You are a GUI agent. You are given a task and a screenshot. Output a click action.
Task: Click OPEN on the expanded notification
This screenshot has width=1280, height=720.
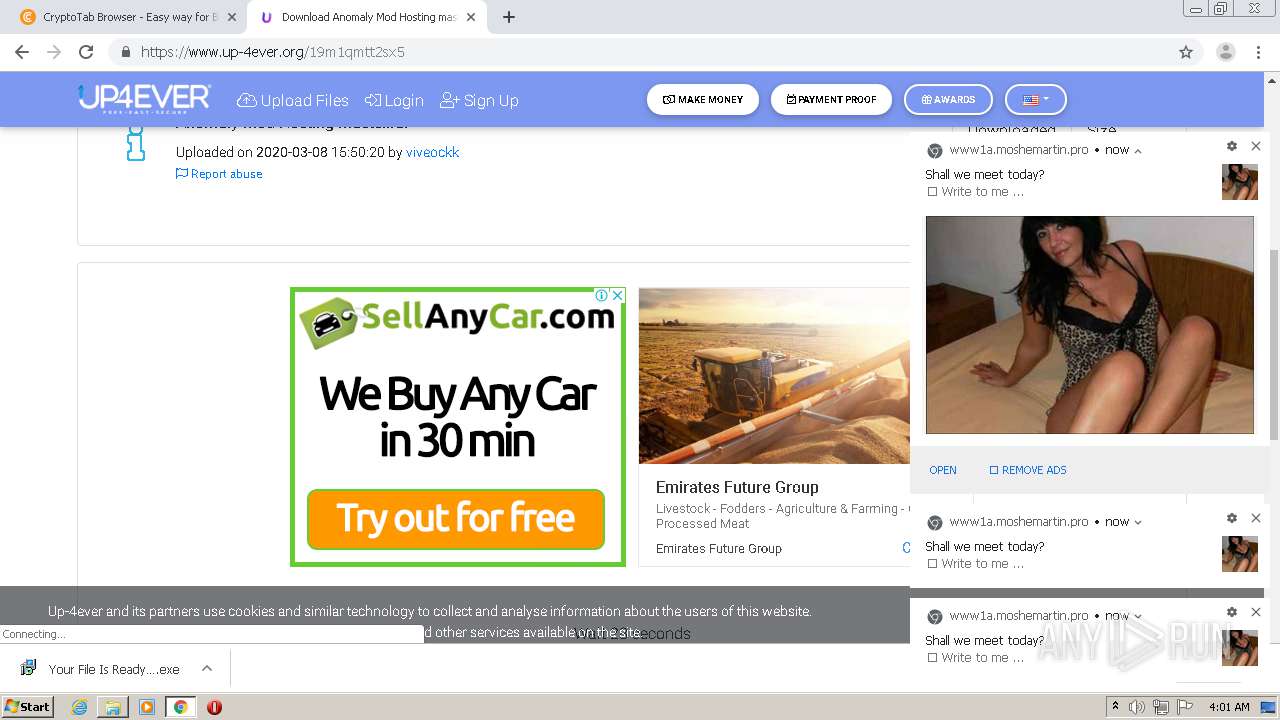point(943,470)
